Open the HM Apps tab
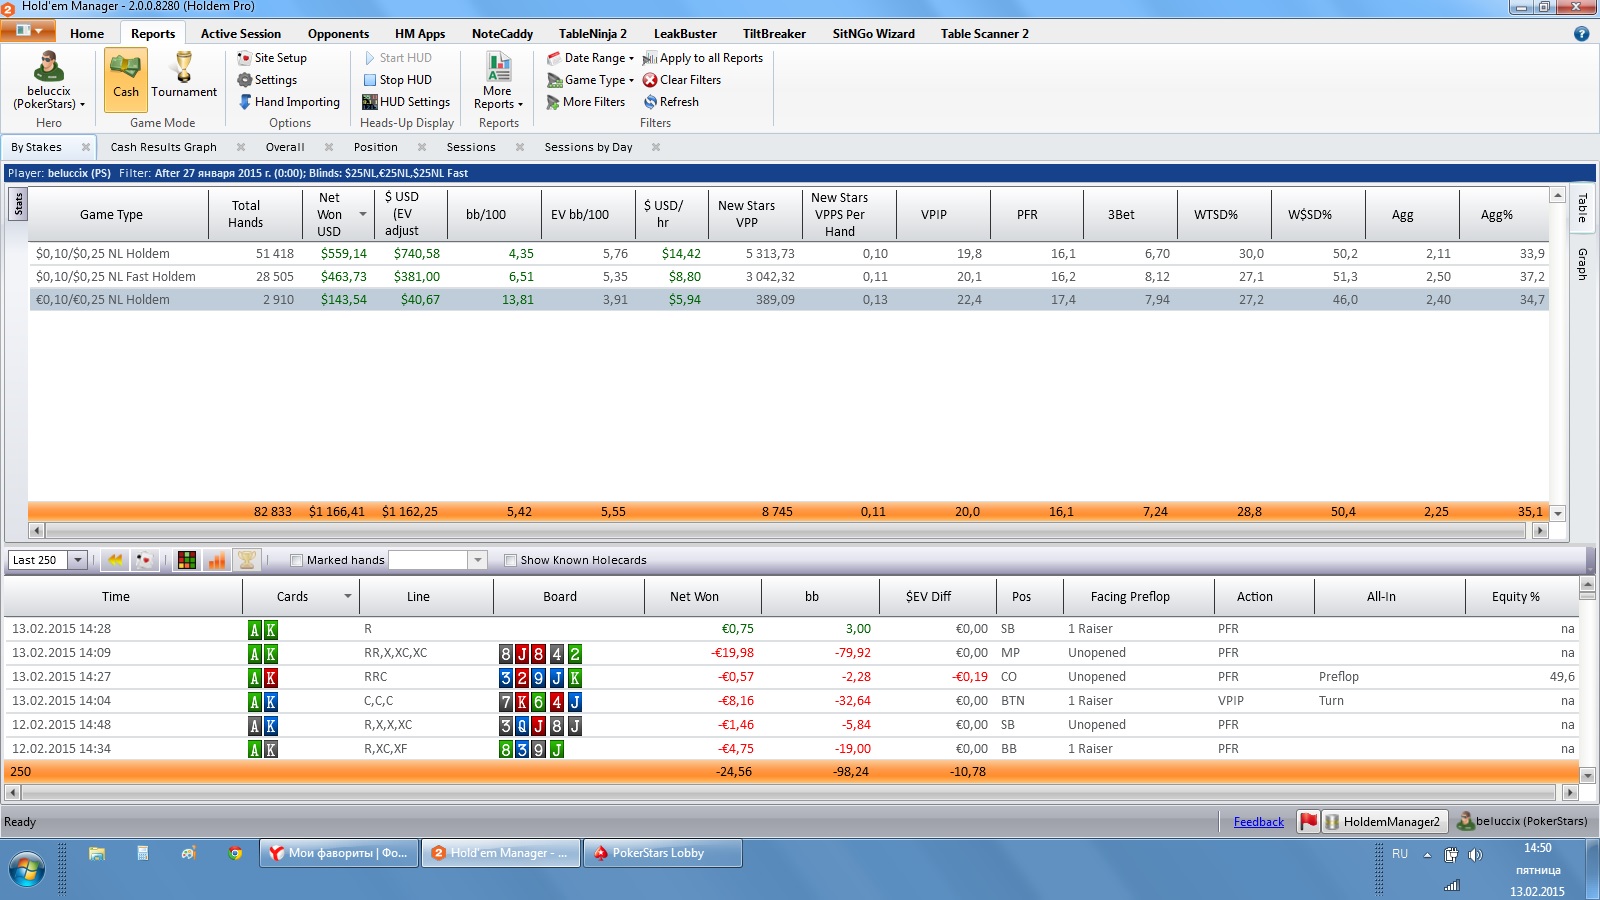 (420, 34)
